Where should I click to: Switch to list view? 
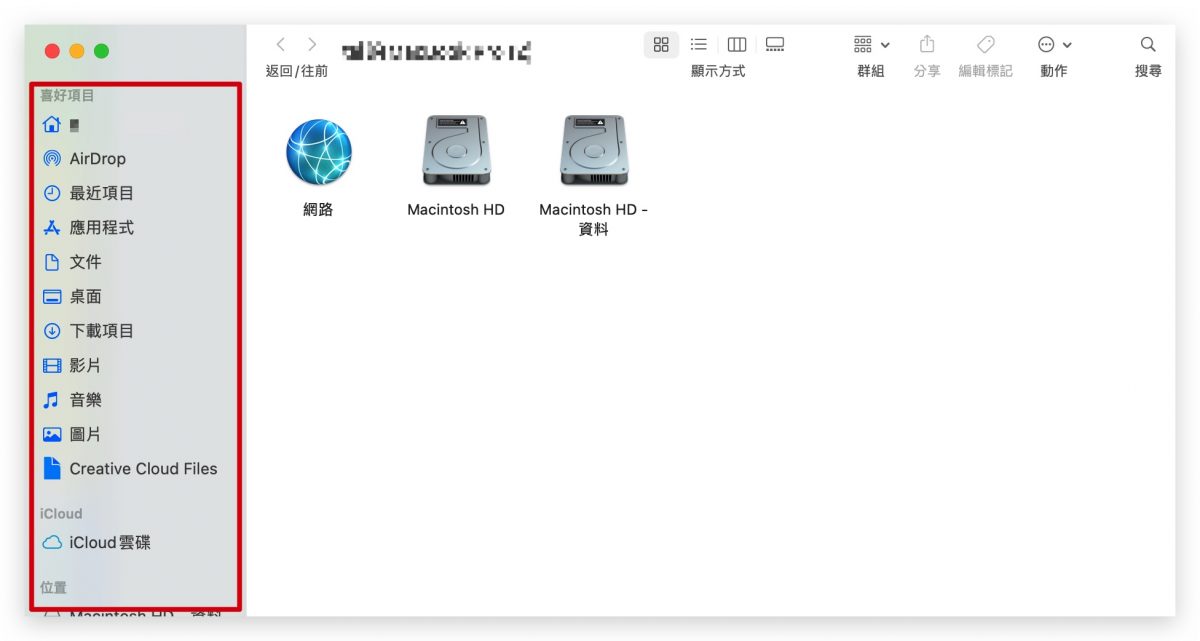(x=699, y=45)
